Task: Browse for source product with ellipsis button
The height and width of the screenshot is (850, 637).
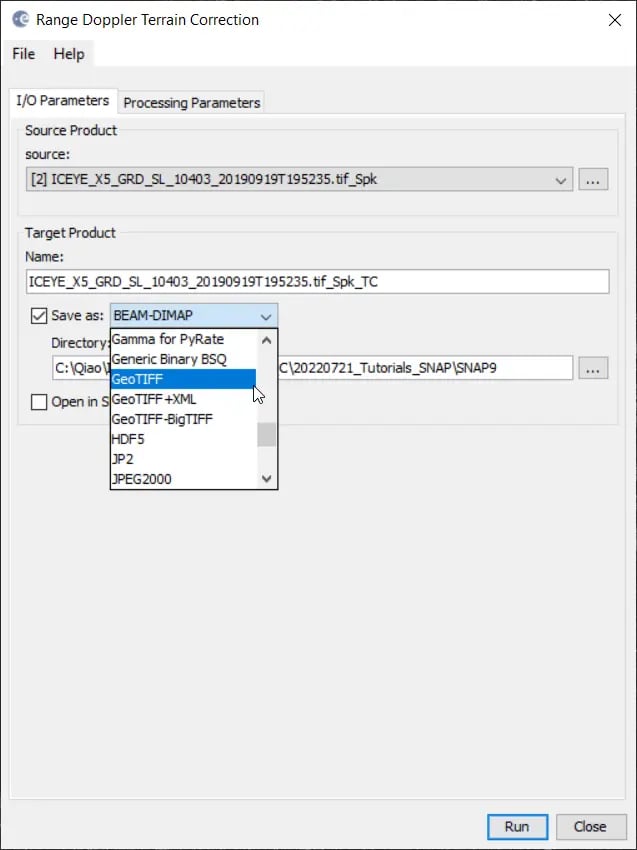Action: pyautogui.click(x=593, y=179)
